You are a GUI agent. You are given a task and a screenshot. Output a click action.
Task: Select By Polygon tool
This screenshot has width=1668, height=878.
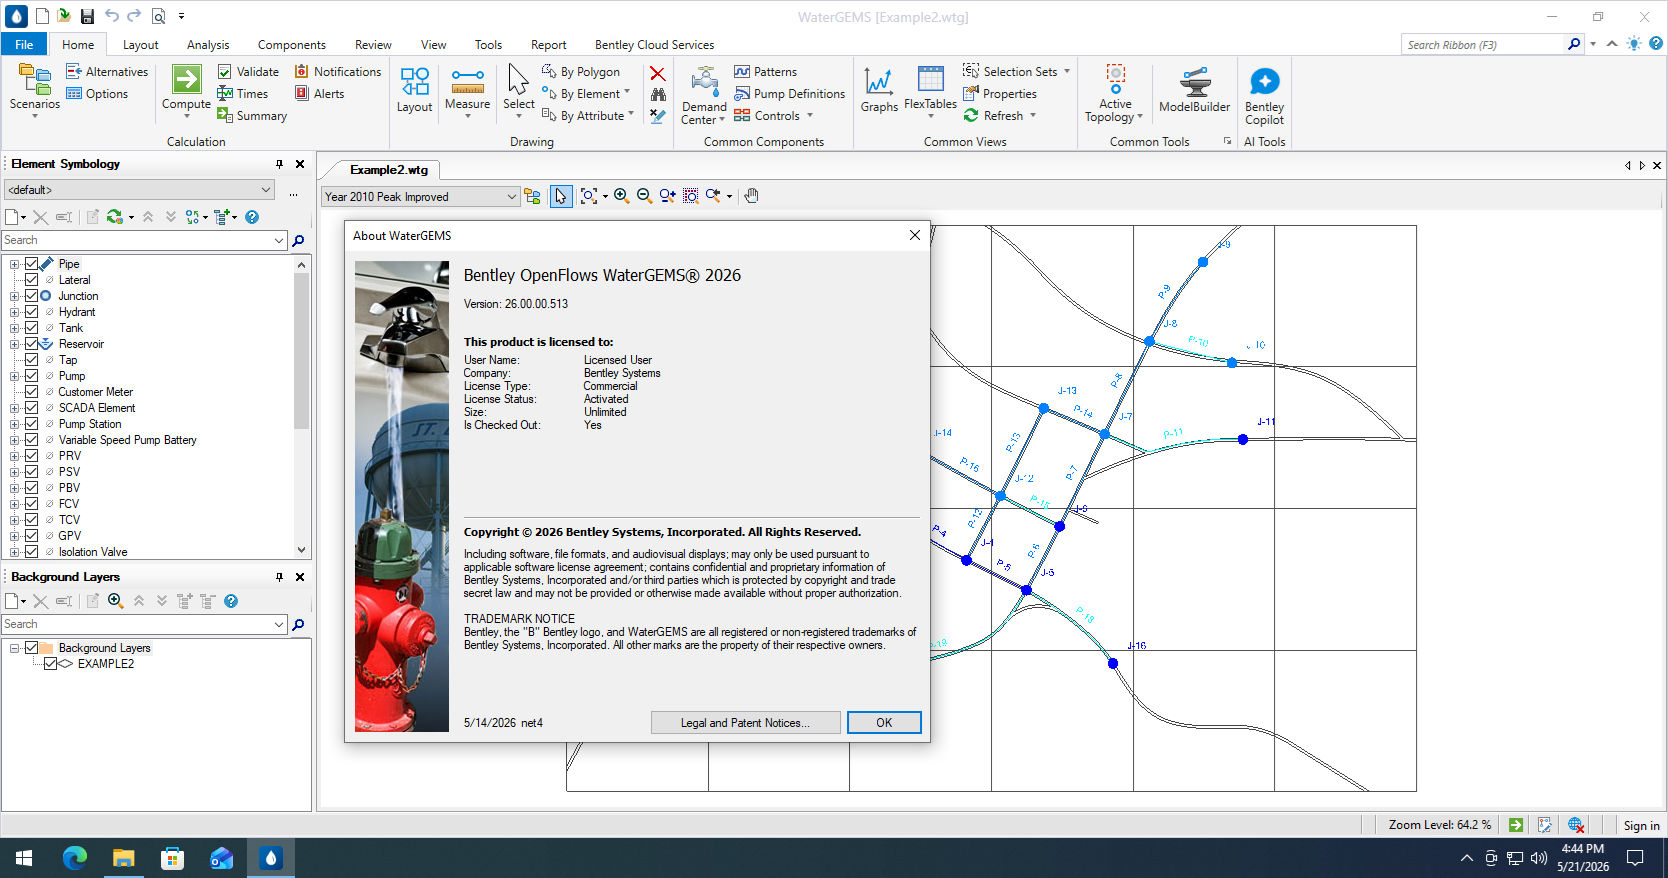(580, 72)
